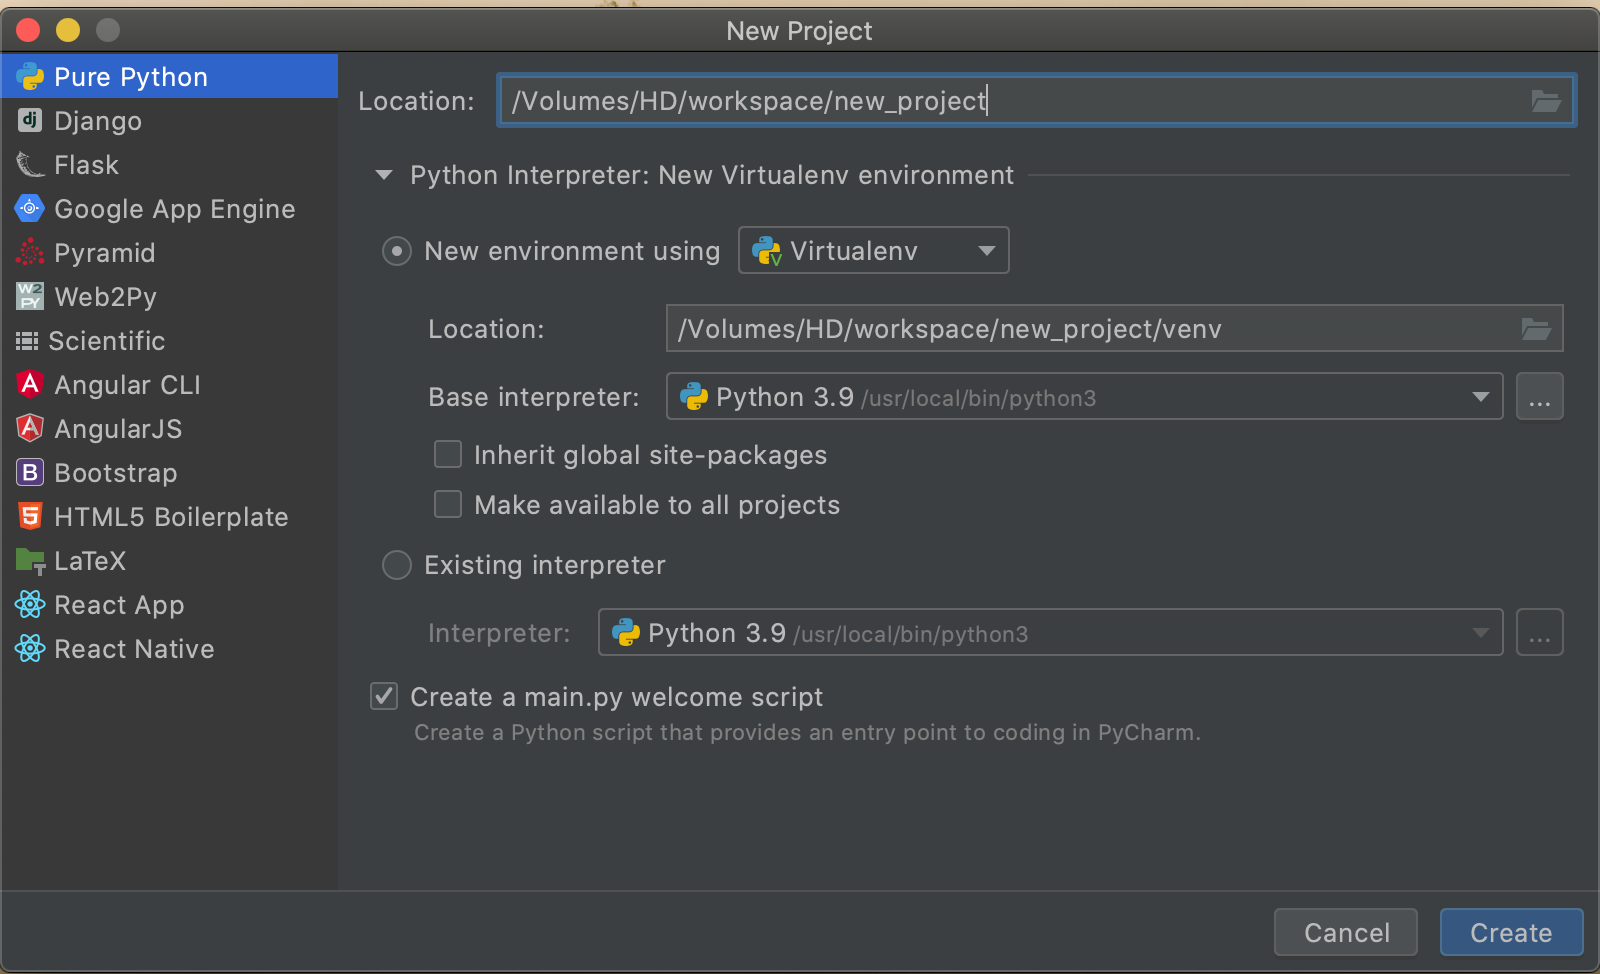The width and height of the screenshot is (1600, 974).
Task: Collapse the Python Interpreter section
Action: [x=384, y=176]
